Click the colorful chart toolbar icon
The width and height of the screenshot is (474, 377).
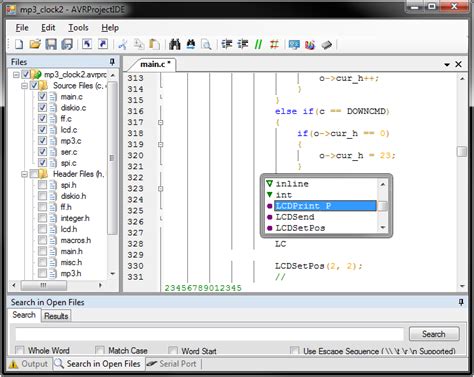(x=310, y=44)
